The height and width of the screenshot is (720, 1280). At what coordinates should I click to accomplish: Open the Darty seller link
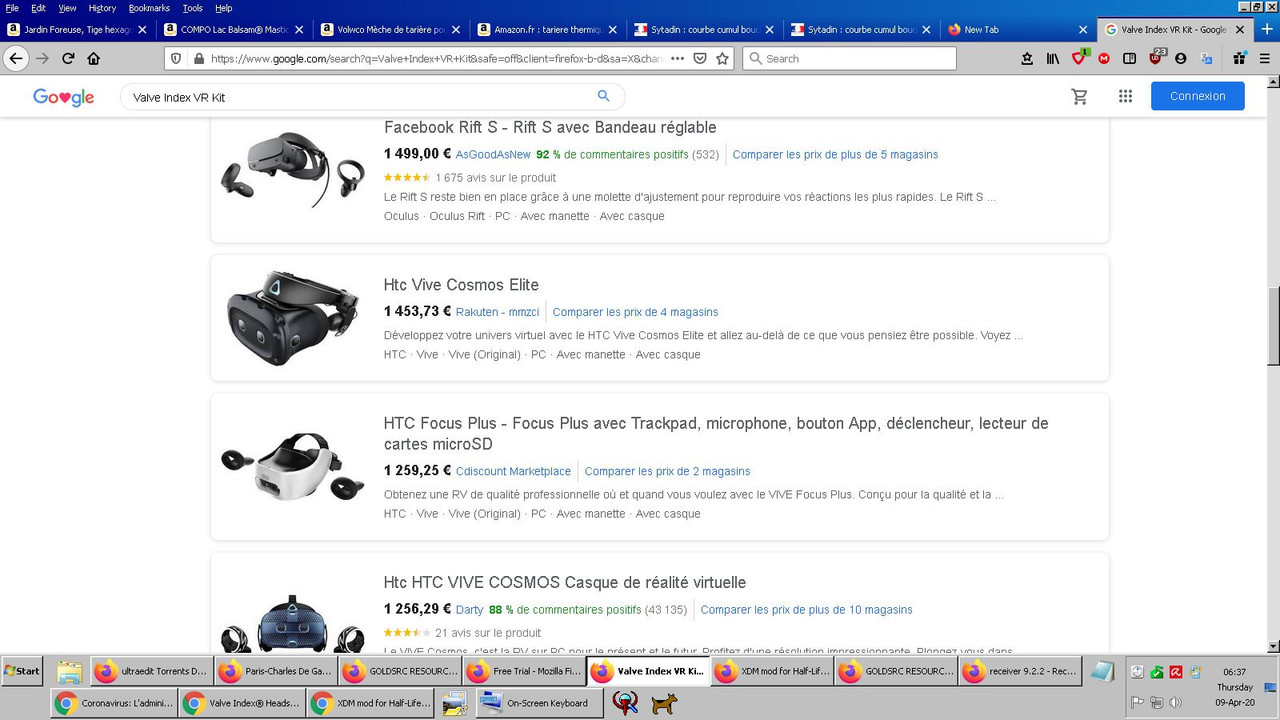pyautogui.click(x=469, y=609)
